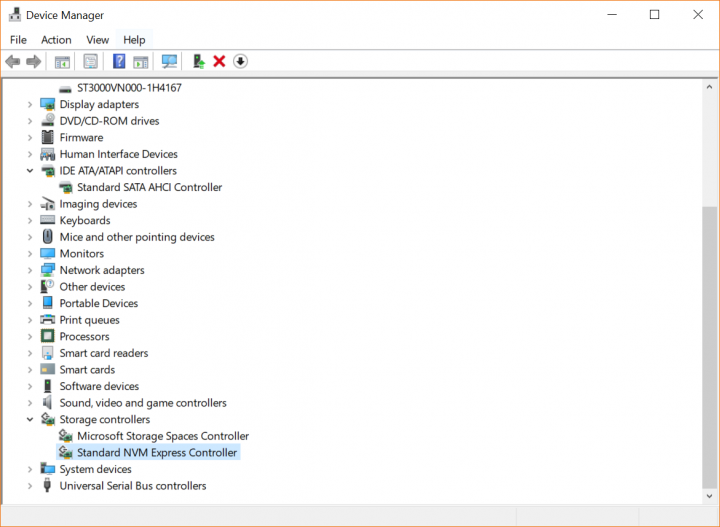Image resolution: width=720 pixels, height=527 pixels.
Task: Collapse the IDE ATA/ATAPI controllers node
Action: 30,171
